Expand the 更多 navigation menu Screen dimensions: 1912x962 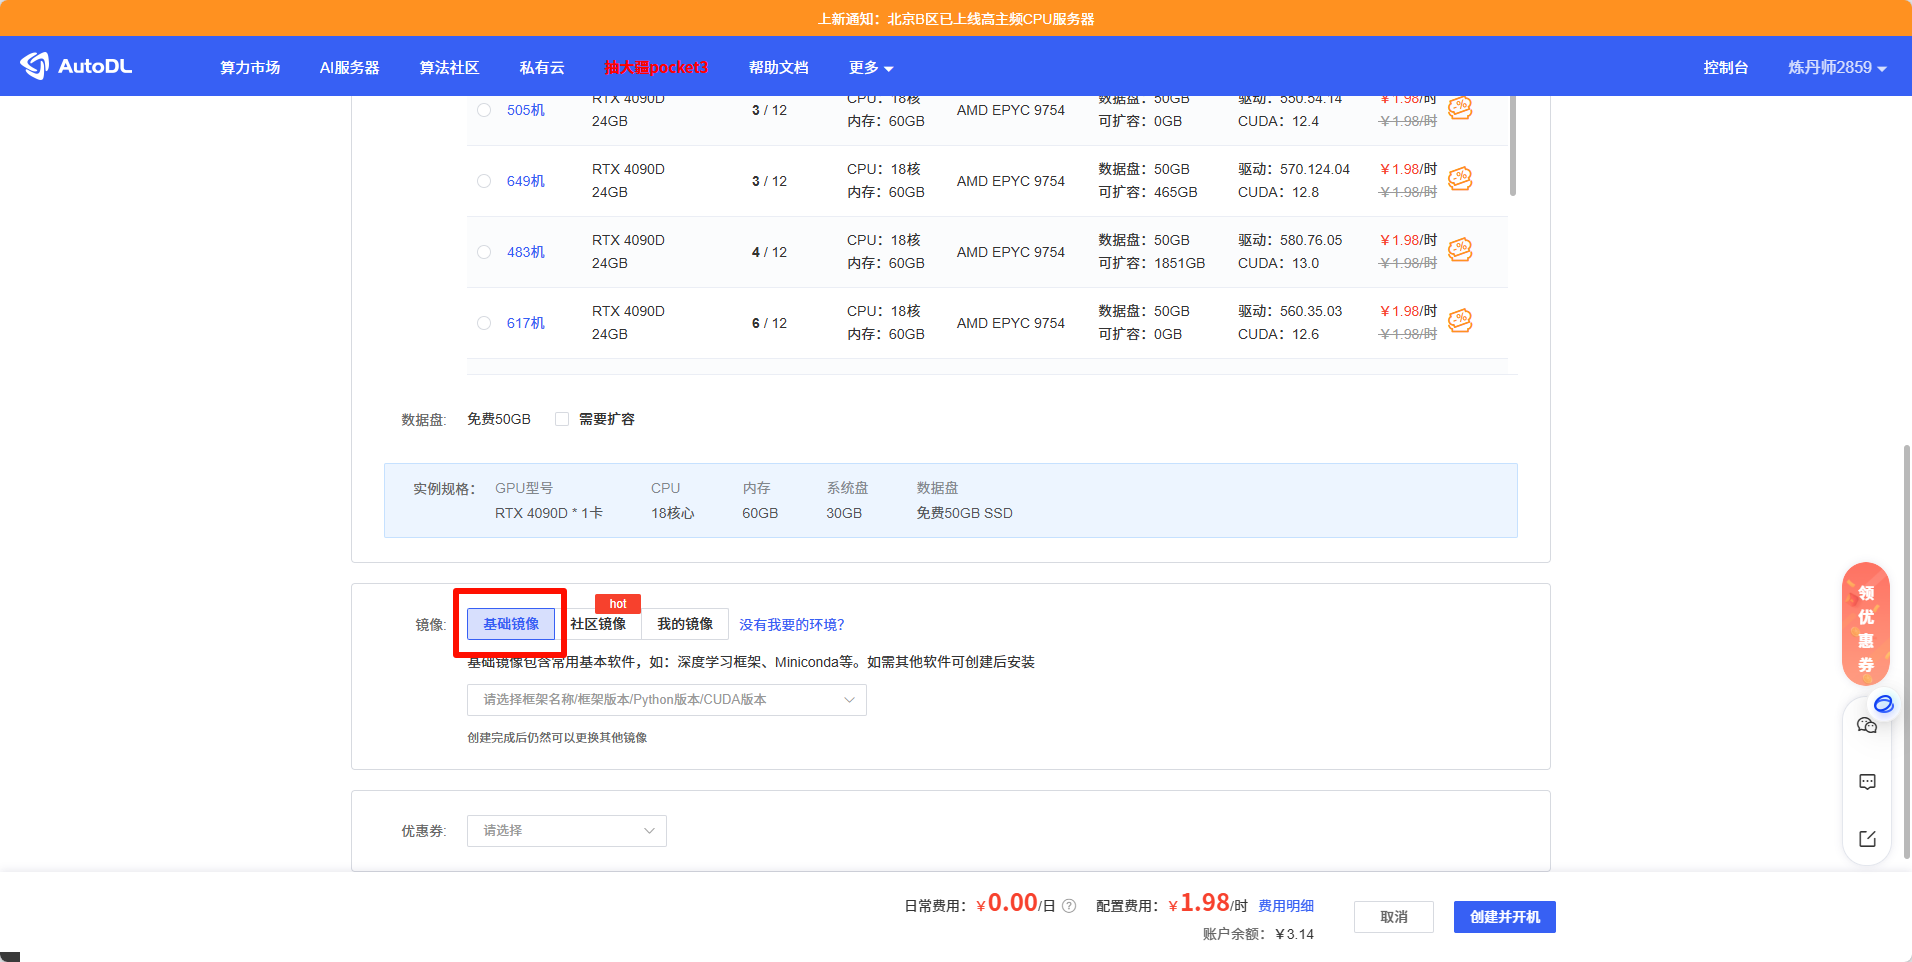tap(871, 67)
